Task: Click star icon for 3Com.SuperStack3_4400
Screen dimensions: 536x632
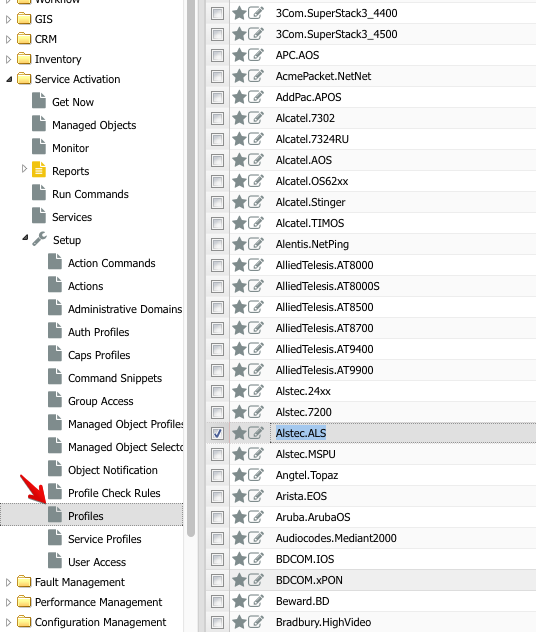Action: pos(239,13)
